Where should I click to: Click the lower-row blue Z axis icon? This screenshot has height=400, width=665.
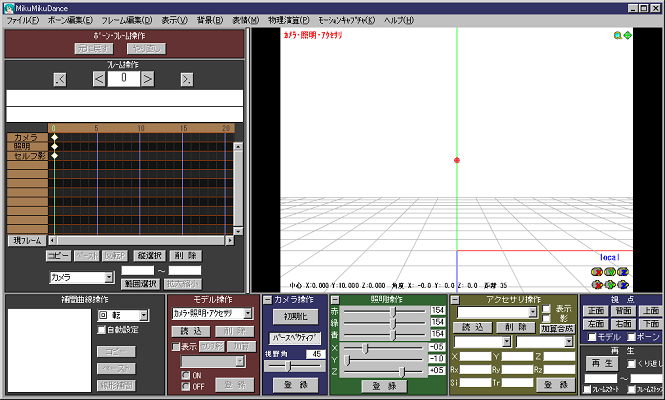click(623, 285)
